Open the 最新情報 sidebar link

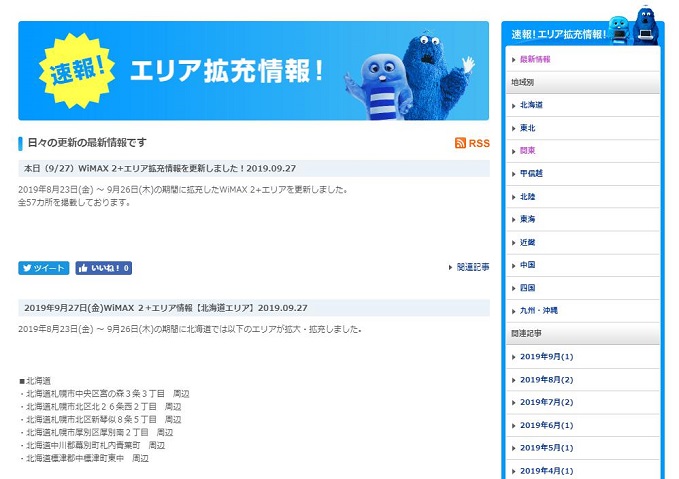(535, 59)
